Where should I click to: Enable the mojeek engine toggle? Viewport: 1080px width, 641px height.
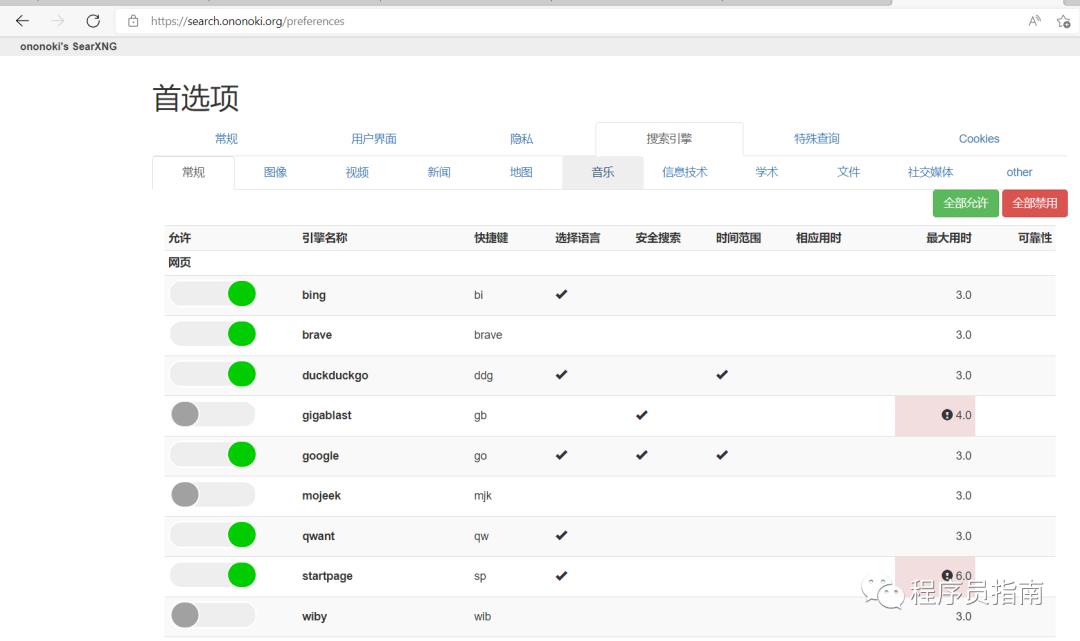pyautogui.click(x=213, y=494)
